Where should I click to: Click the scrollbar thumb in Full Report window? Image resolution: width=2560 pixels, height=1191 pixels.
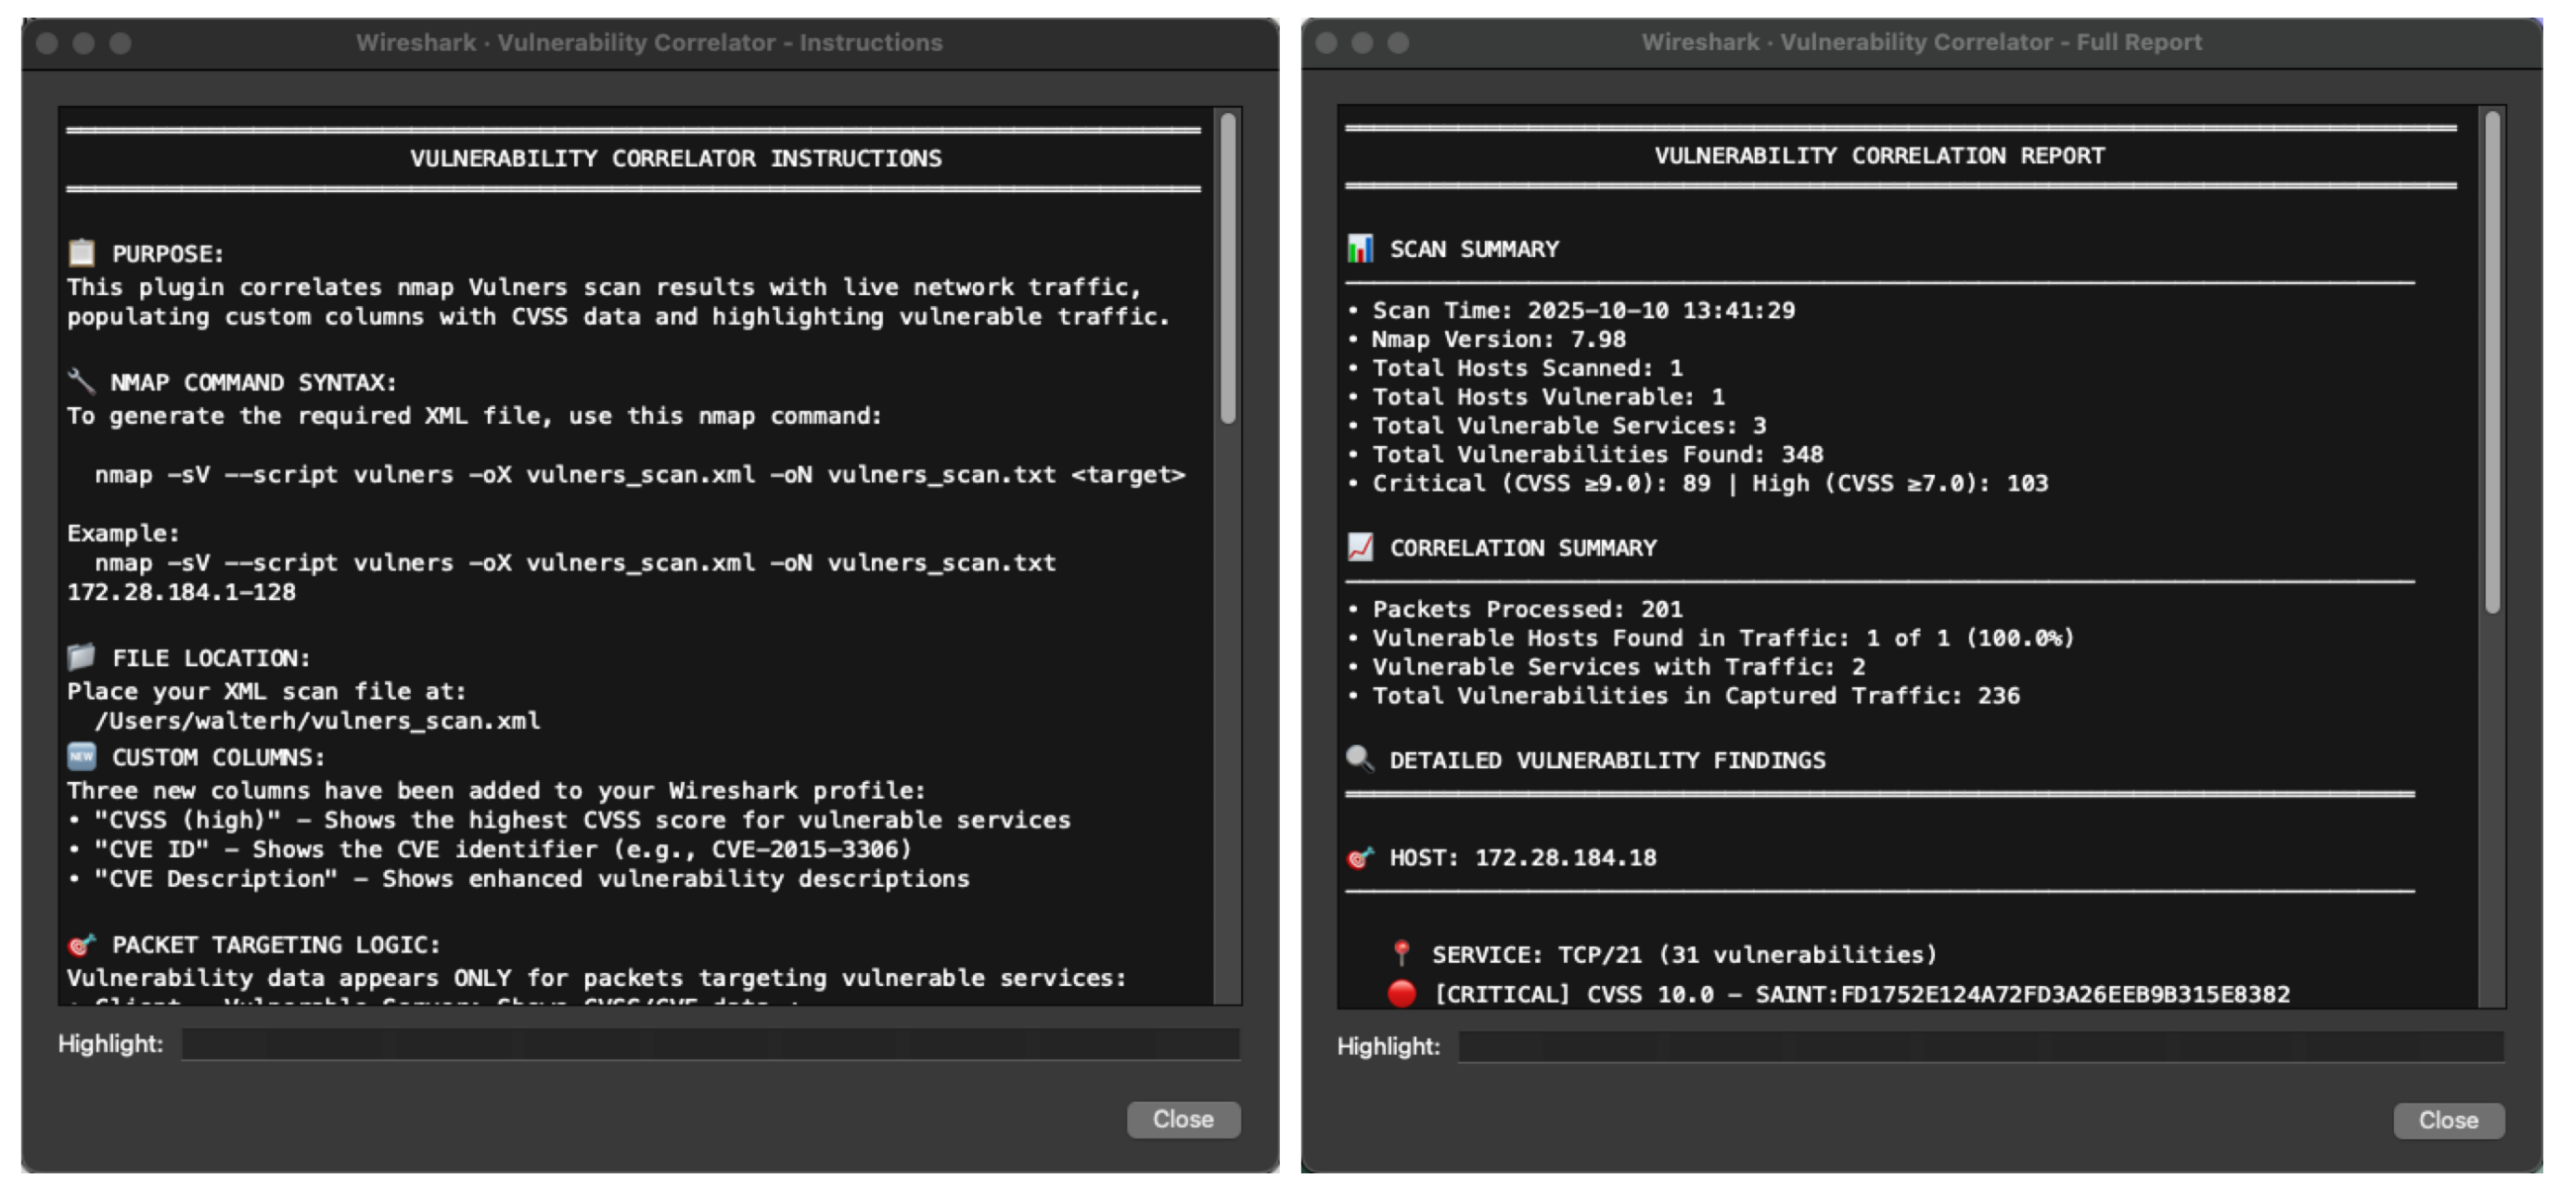click(2492, 362)
